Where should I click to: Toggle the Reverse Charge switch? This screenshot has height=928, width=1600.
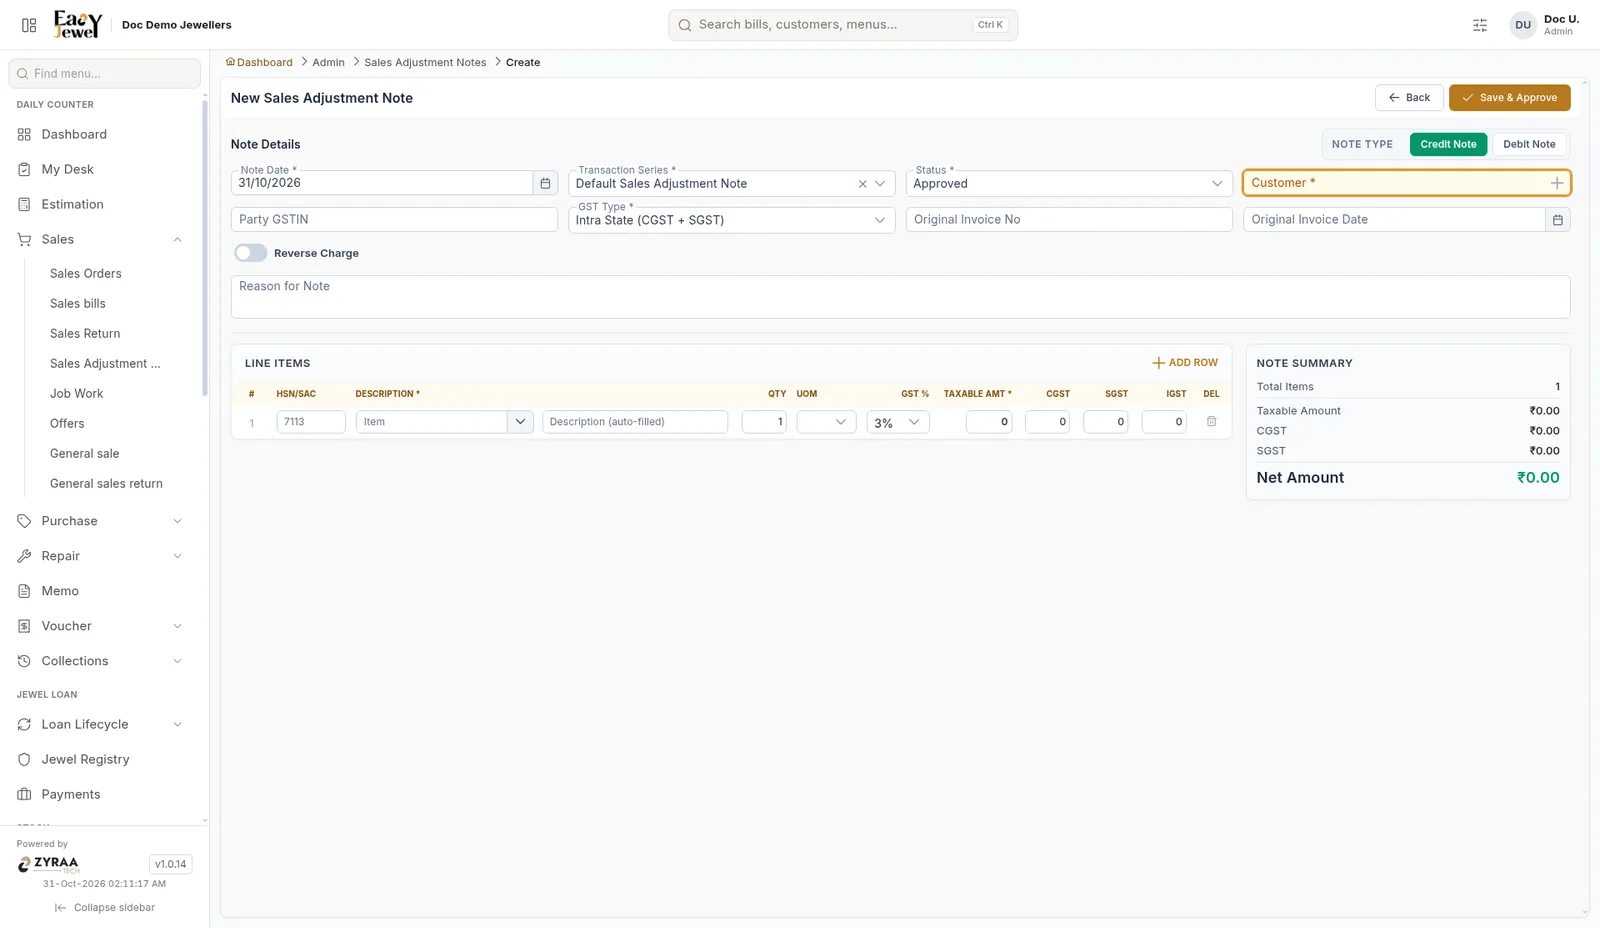[x=250, y=253]
